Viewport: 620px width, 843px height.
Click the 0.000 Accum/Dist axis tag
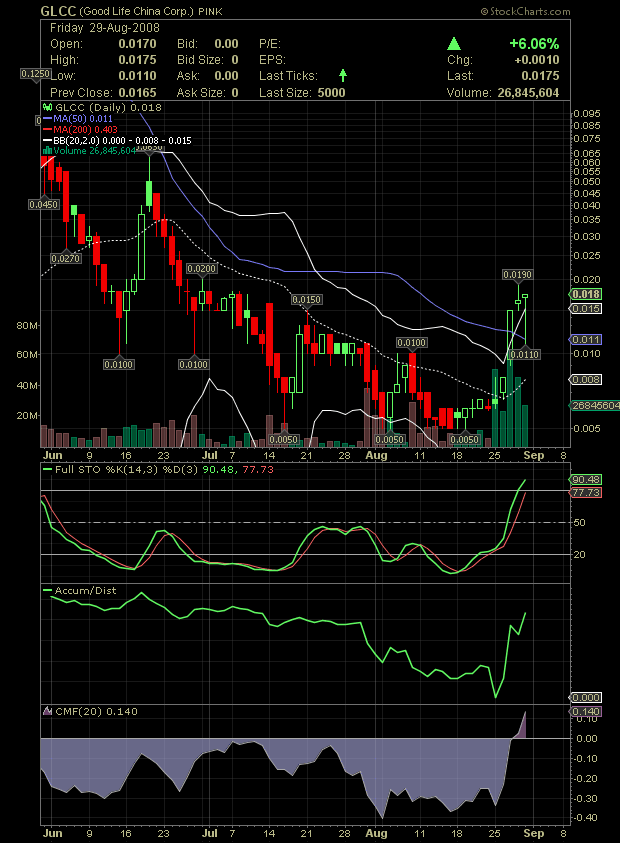(586, 697)
